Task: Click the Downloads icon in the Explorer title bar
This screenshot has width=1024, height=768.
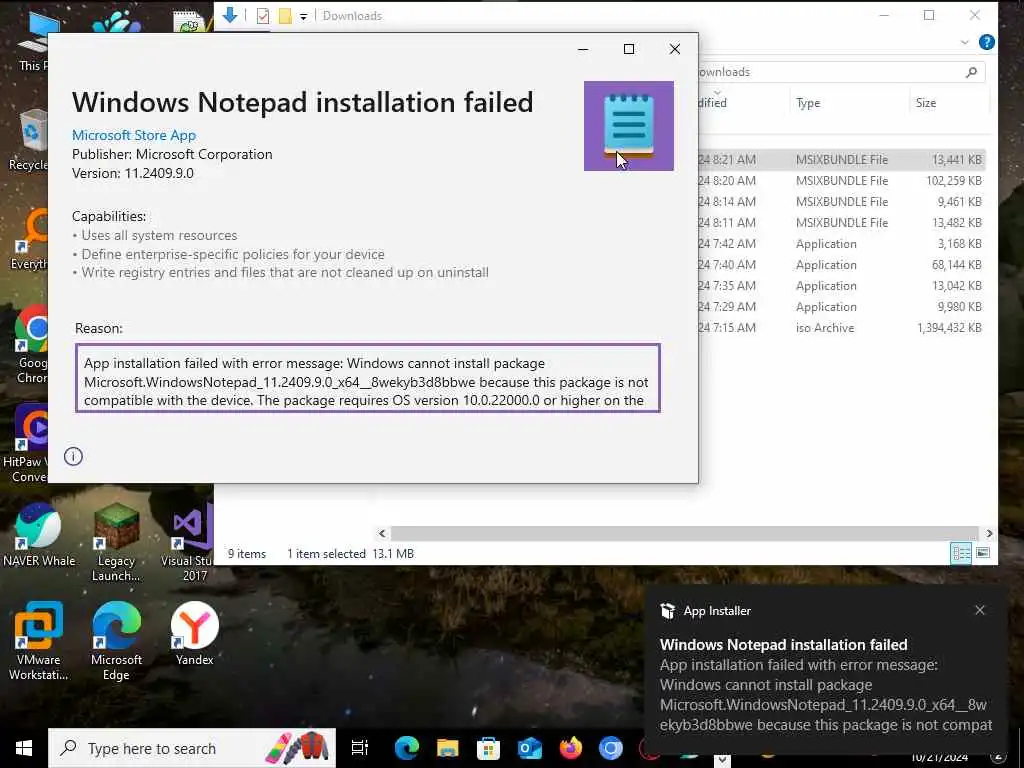Action: click(x=230, y=15)
